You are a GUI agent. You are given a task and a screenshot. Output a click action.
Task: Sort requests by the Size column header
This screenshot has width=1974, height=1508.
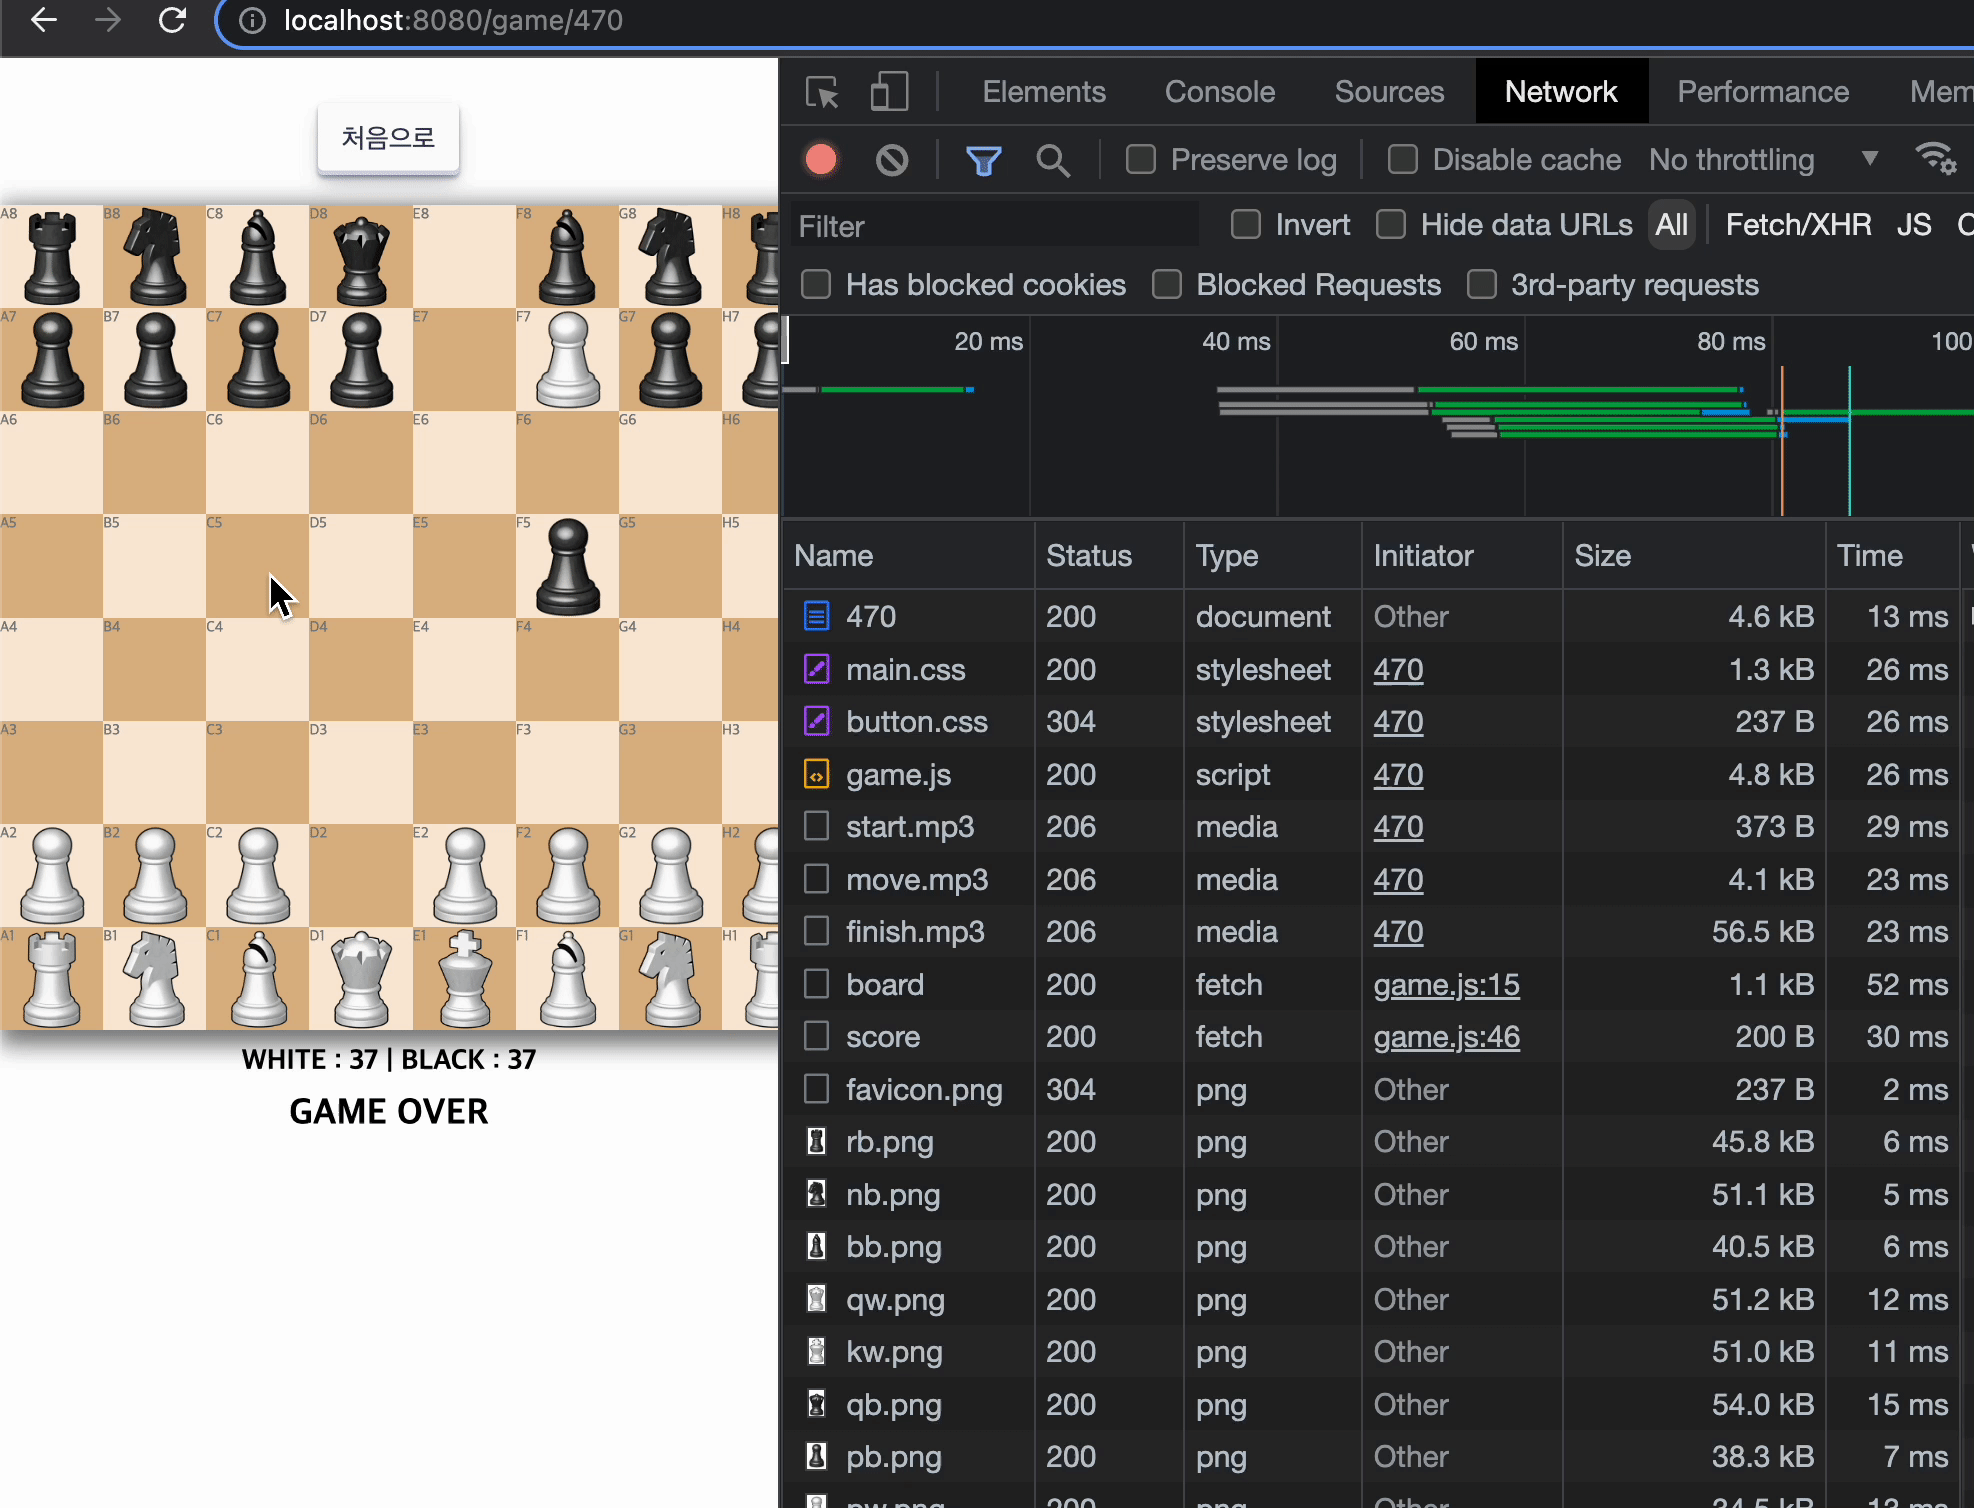1602,556
